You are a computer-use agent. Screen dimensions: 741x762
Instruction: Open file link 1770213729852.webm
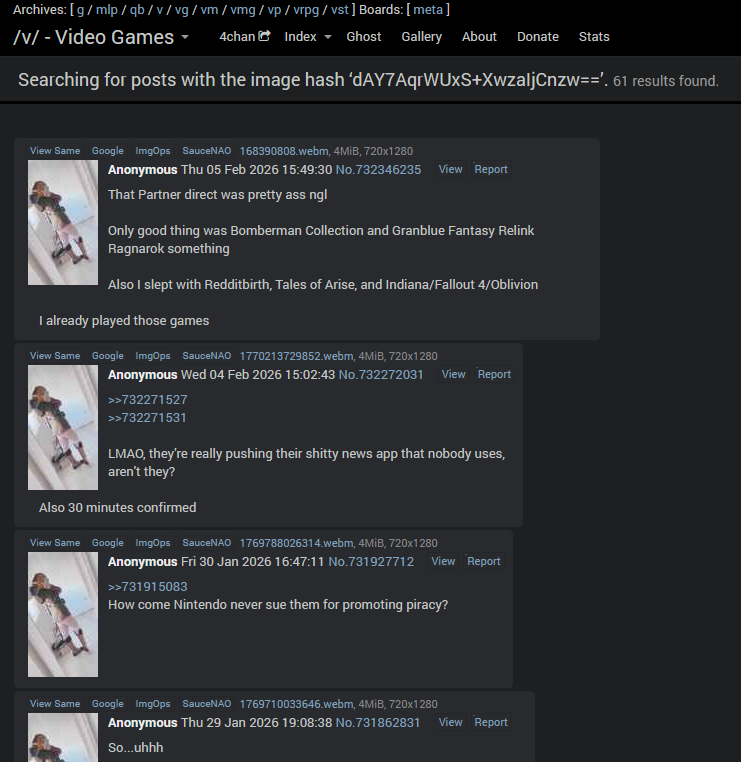point(296,356)
